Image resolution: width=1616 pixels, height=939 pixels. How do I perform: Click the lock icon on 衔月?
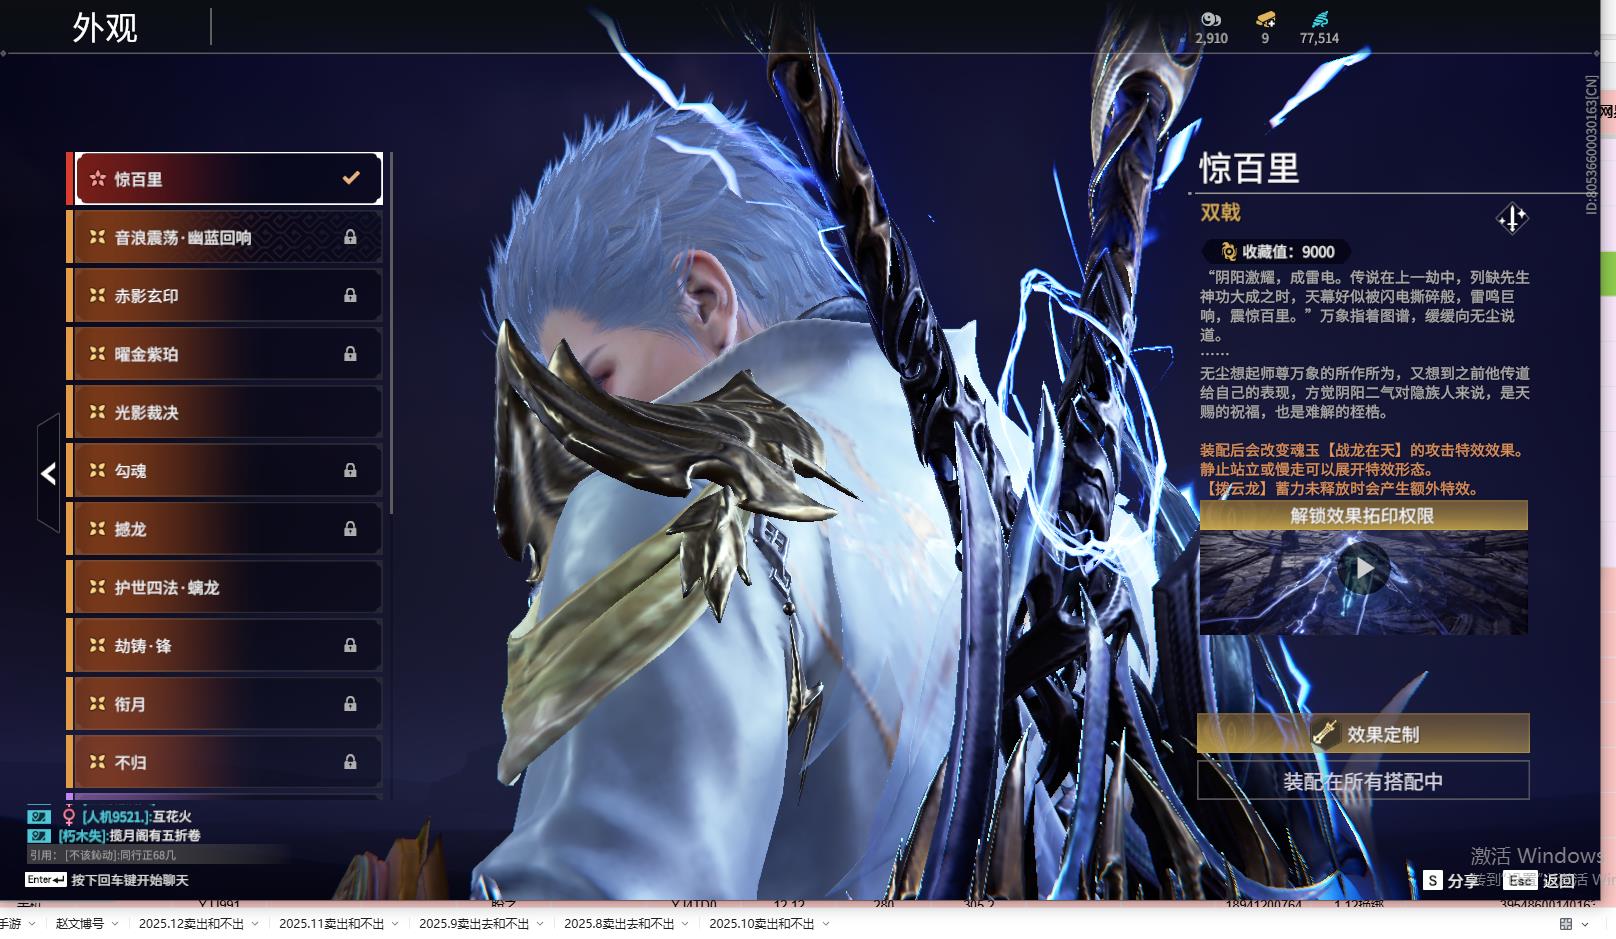click(350, 703)
